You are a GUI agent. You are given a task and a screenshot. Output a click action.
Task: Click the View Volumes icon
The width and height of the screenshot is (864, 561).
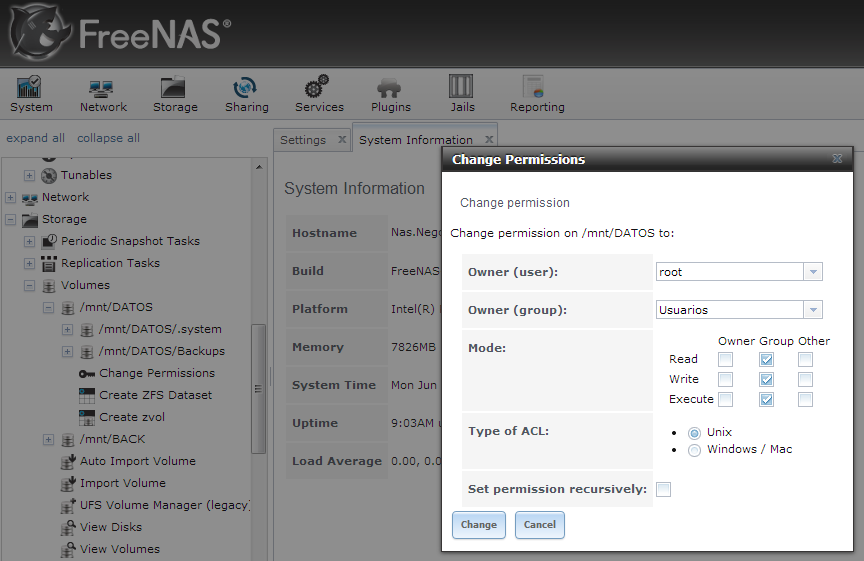point(68,550)
